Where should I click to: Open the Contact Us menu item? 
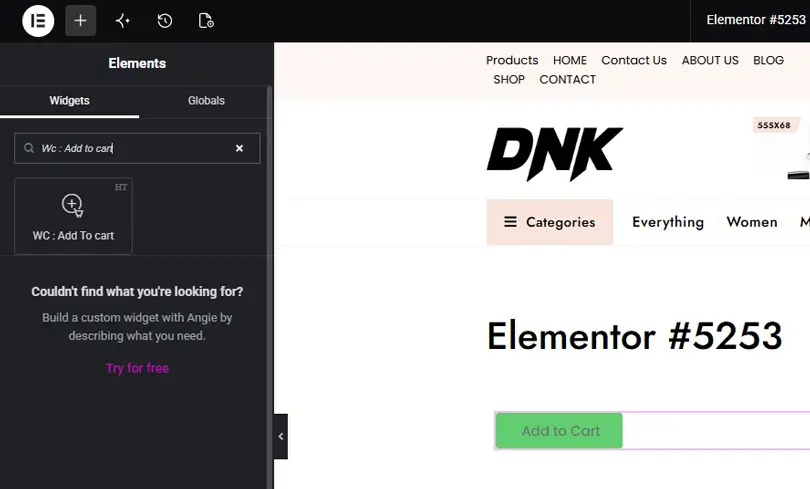pyautogui.click(x=634, y=60)
